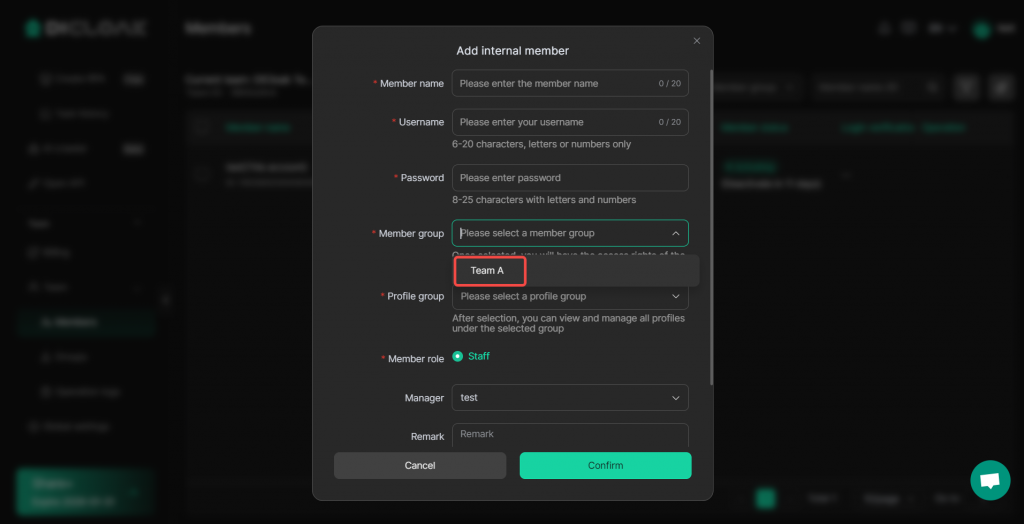Close the Add internal member dialog

697,41
